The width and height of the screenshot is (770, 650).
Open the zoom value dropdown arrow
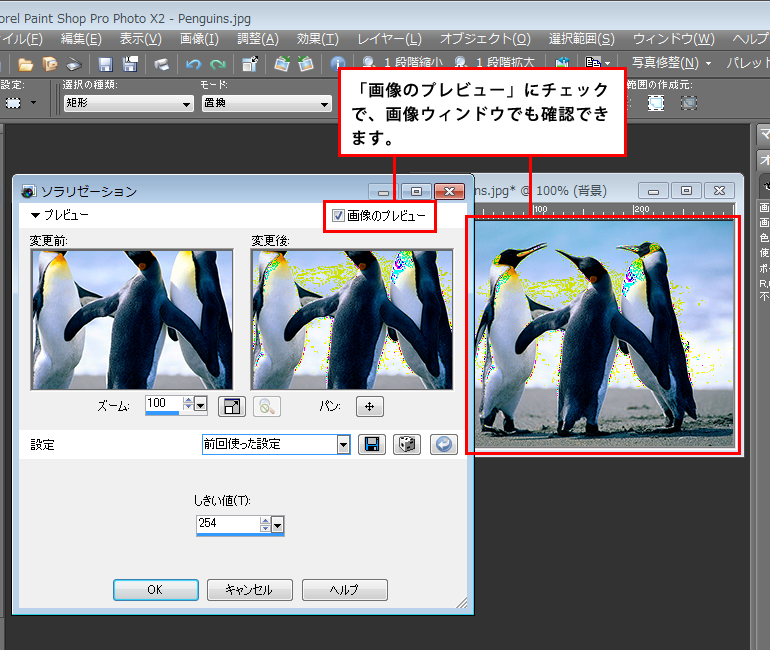click(x=200, y=405)
